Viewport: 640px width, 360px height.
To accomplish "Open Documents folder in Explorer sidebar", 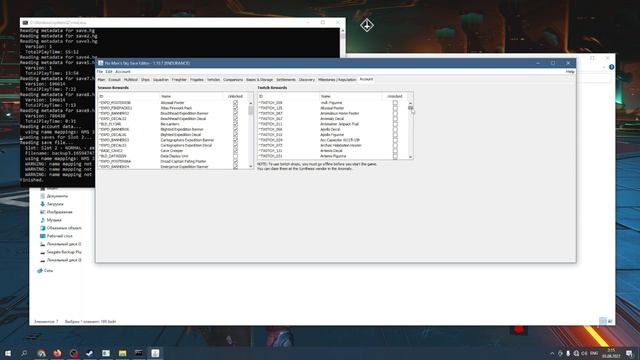I will click(x=57, y=196).
